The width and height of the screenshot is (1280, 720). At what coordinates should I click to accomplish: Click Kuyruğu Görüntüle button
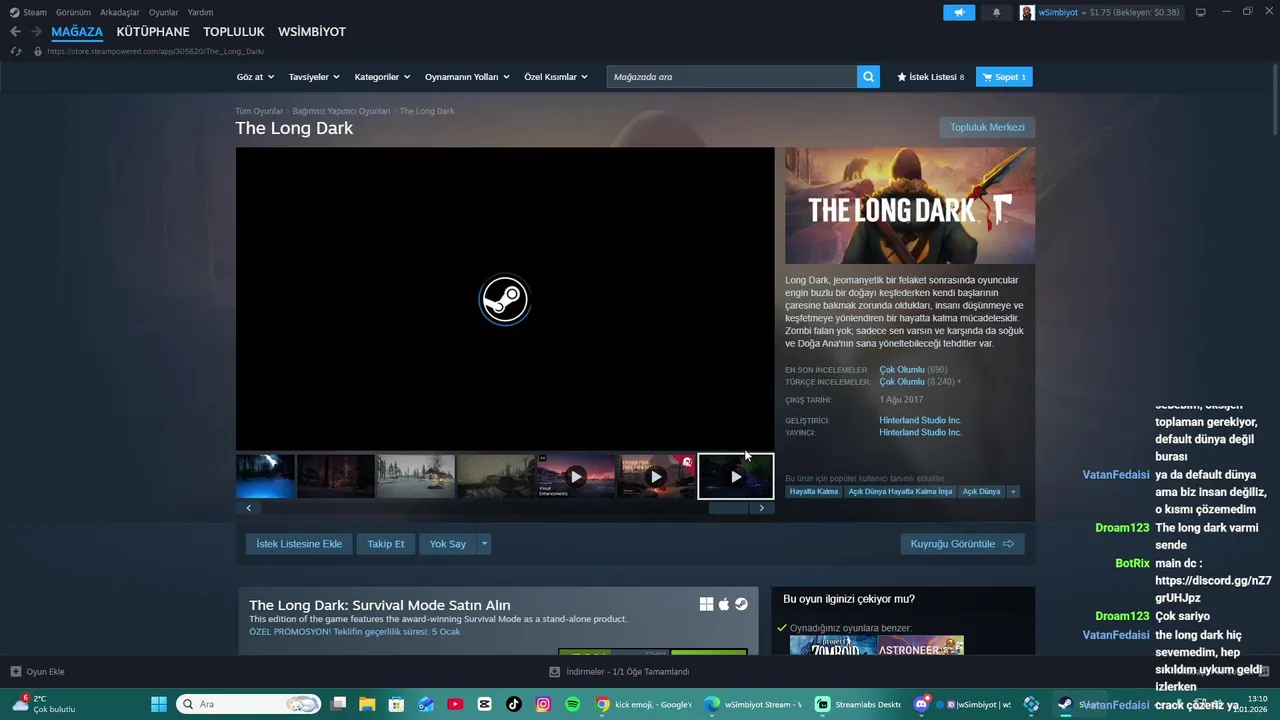tap(962, 544)
